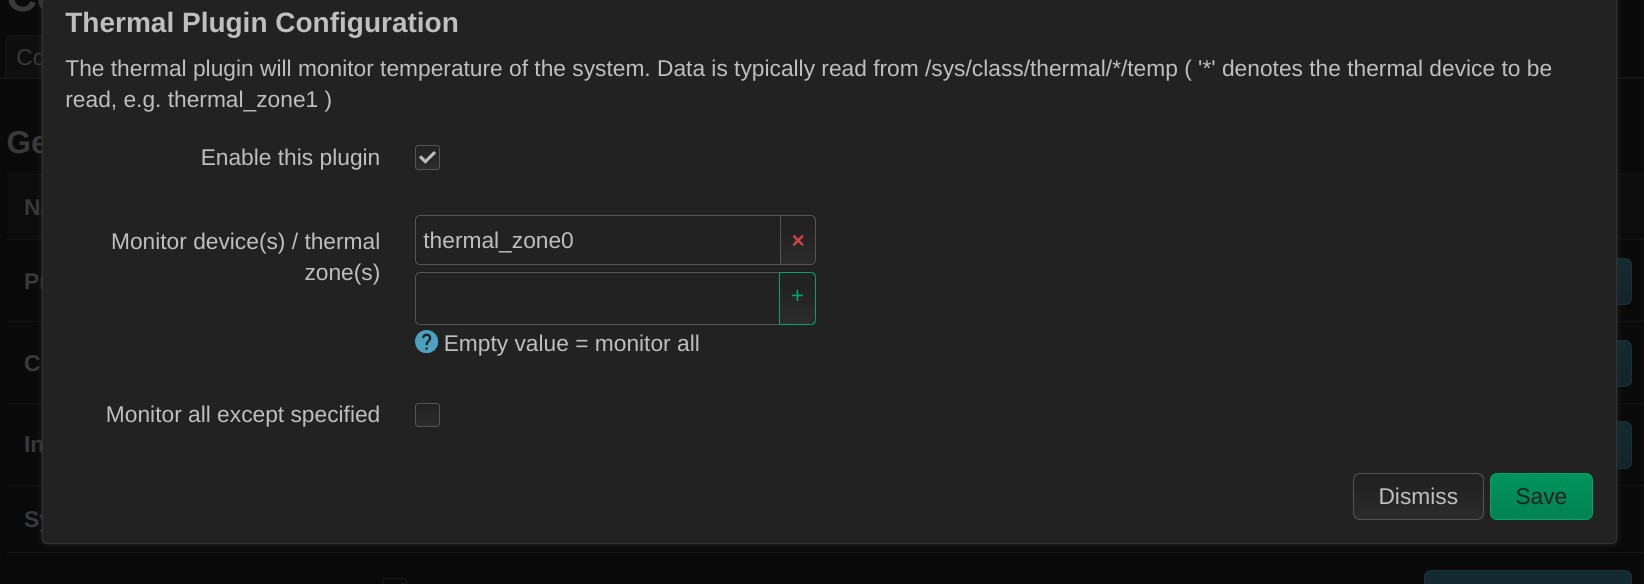Click the empty thermal zone input field

[x=597, y=298]
